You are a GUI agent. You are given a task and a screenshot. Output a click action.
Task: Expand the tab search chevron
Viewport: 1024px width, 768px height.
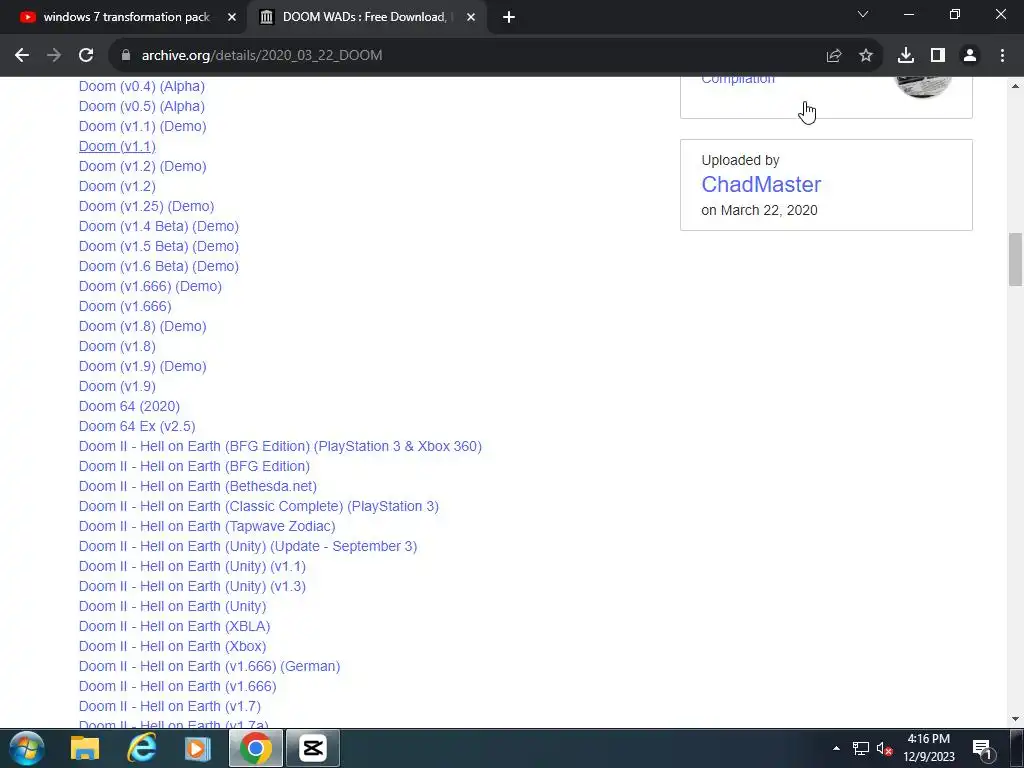point(863,14)
